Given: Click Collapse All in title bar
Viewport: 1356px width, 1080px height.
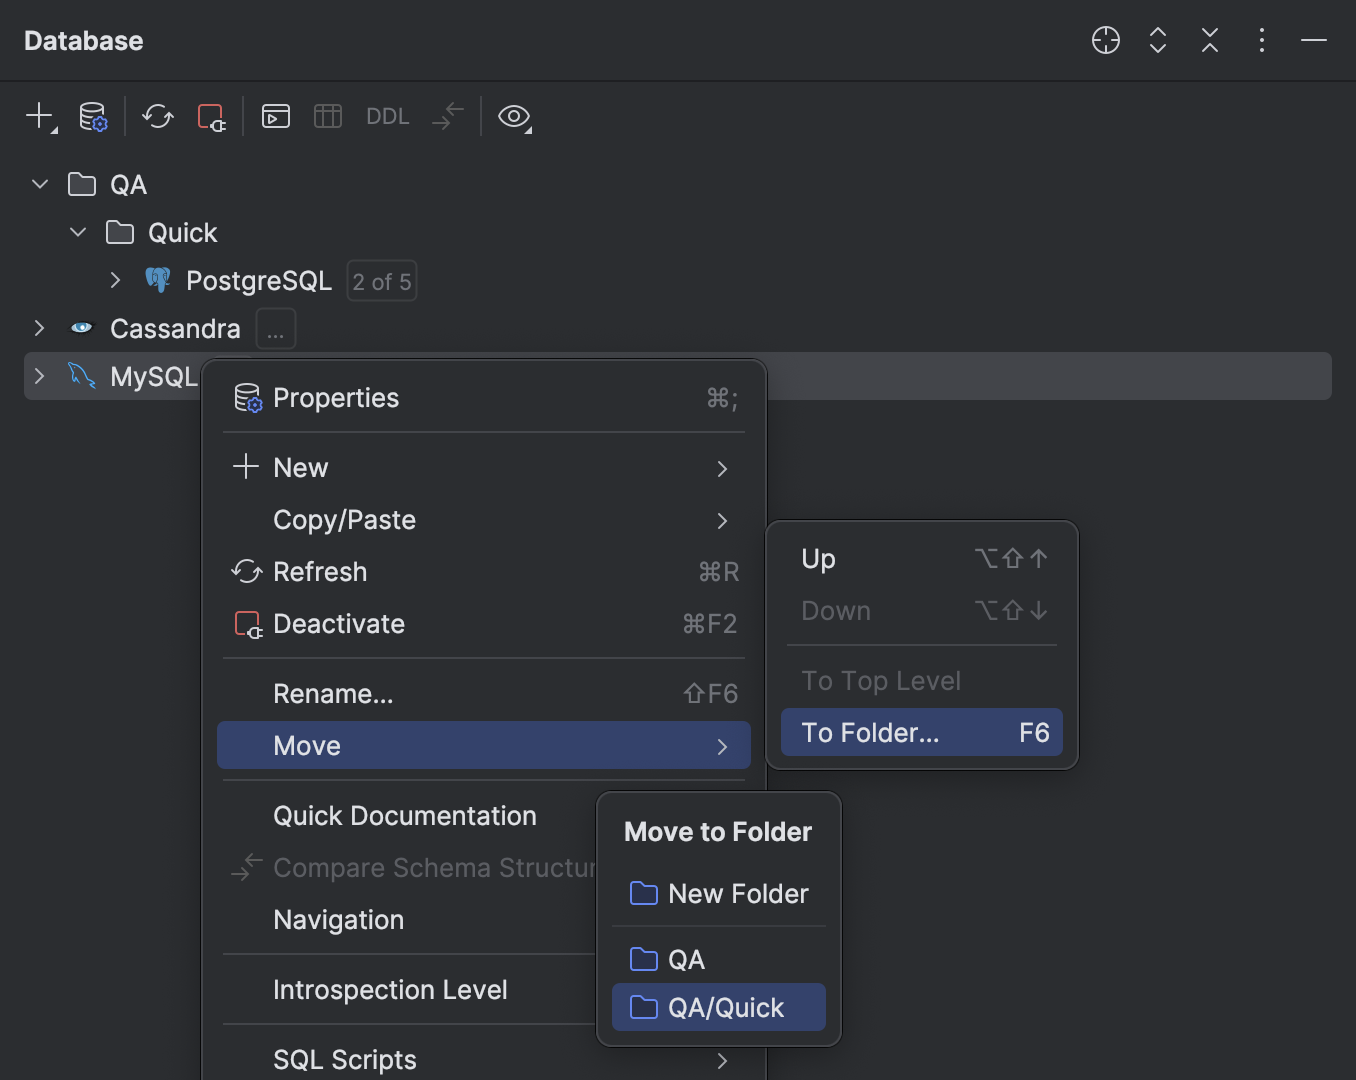Looking at the screenshot, I should (x=1209, y=40).
